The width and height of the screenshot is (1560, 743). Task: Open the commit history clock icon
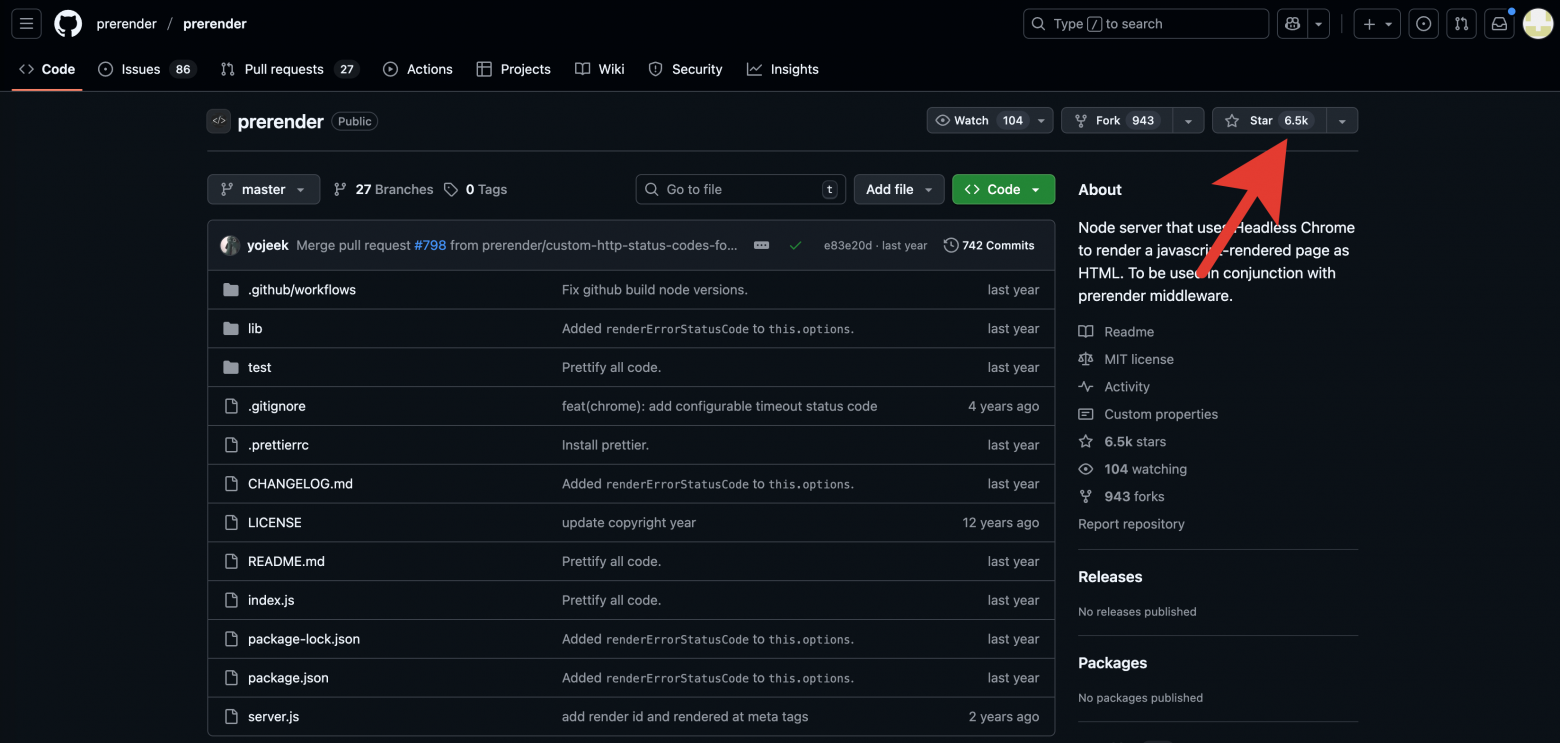[x=950, y=244]
